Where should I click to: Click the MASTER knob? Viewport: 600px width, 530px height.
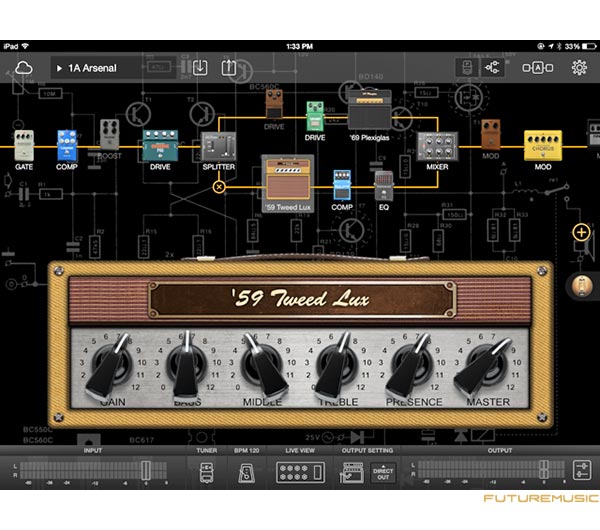pos(487,365)
